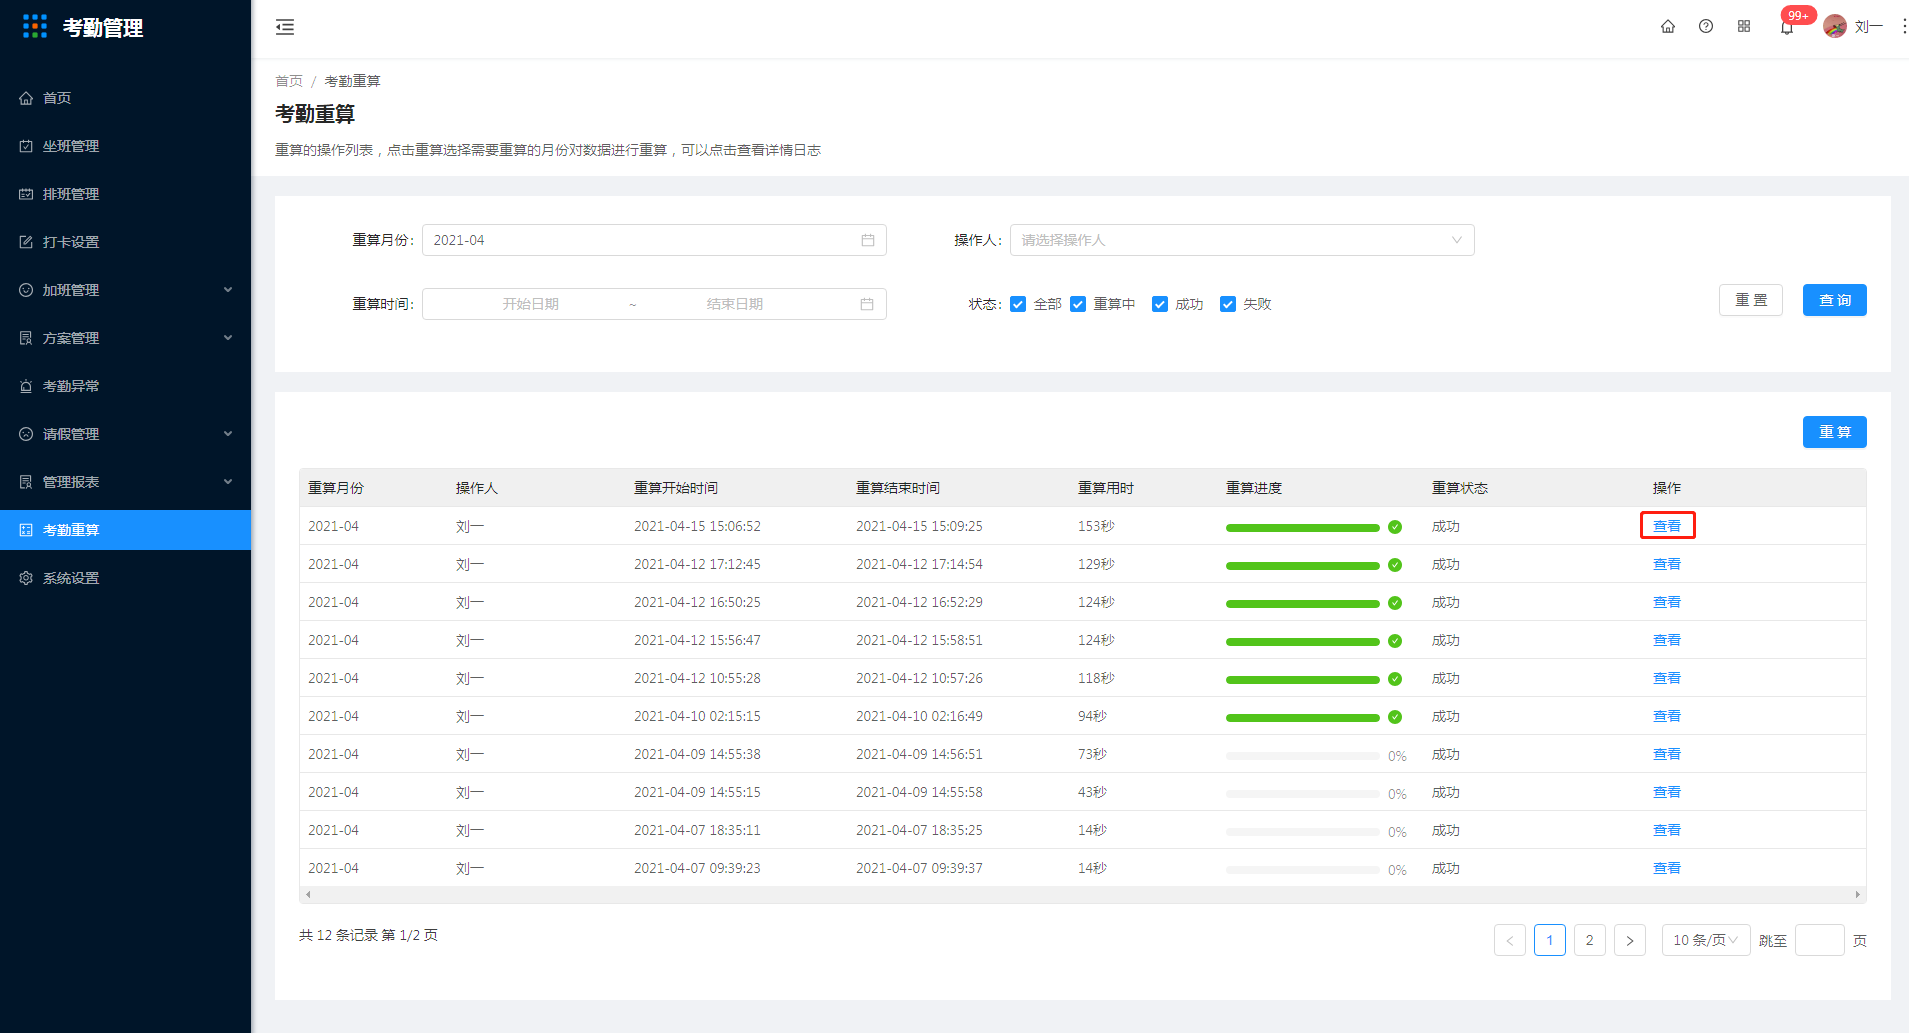
Task: Expand the 请假管理 submenu
Action: (x=228, y=434)
